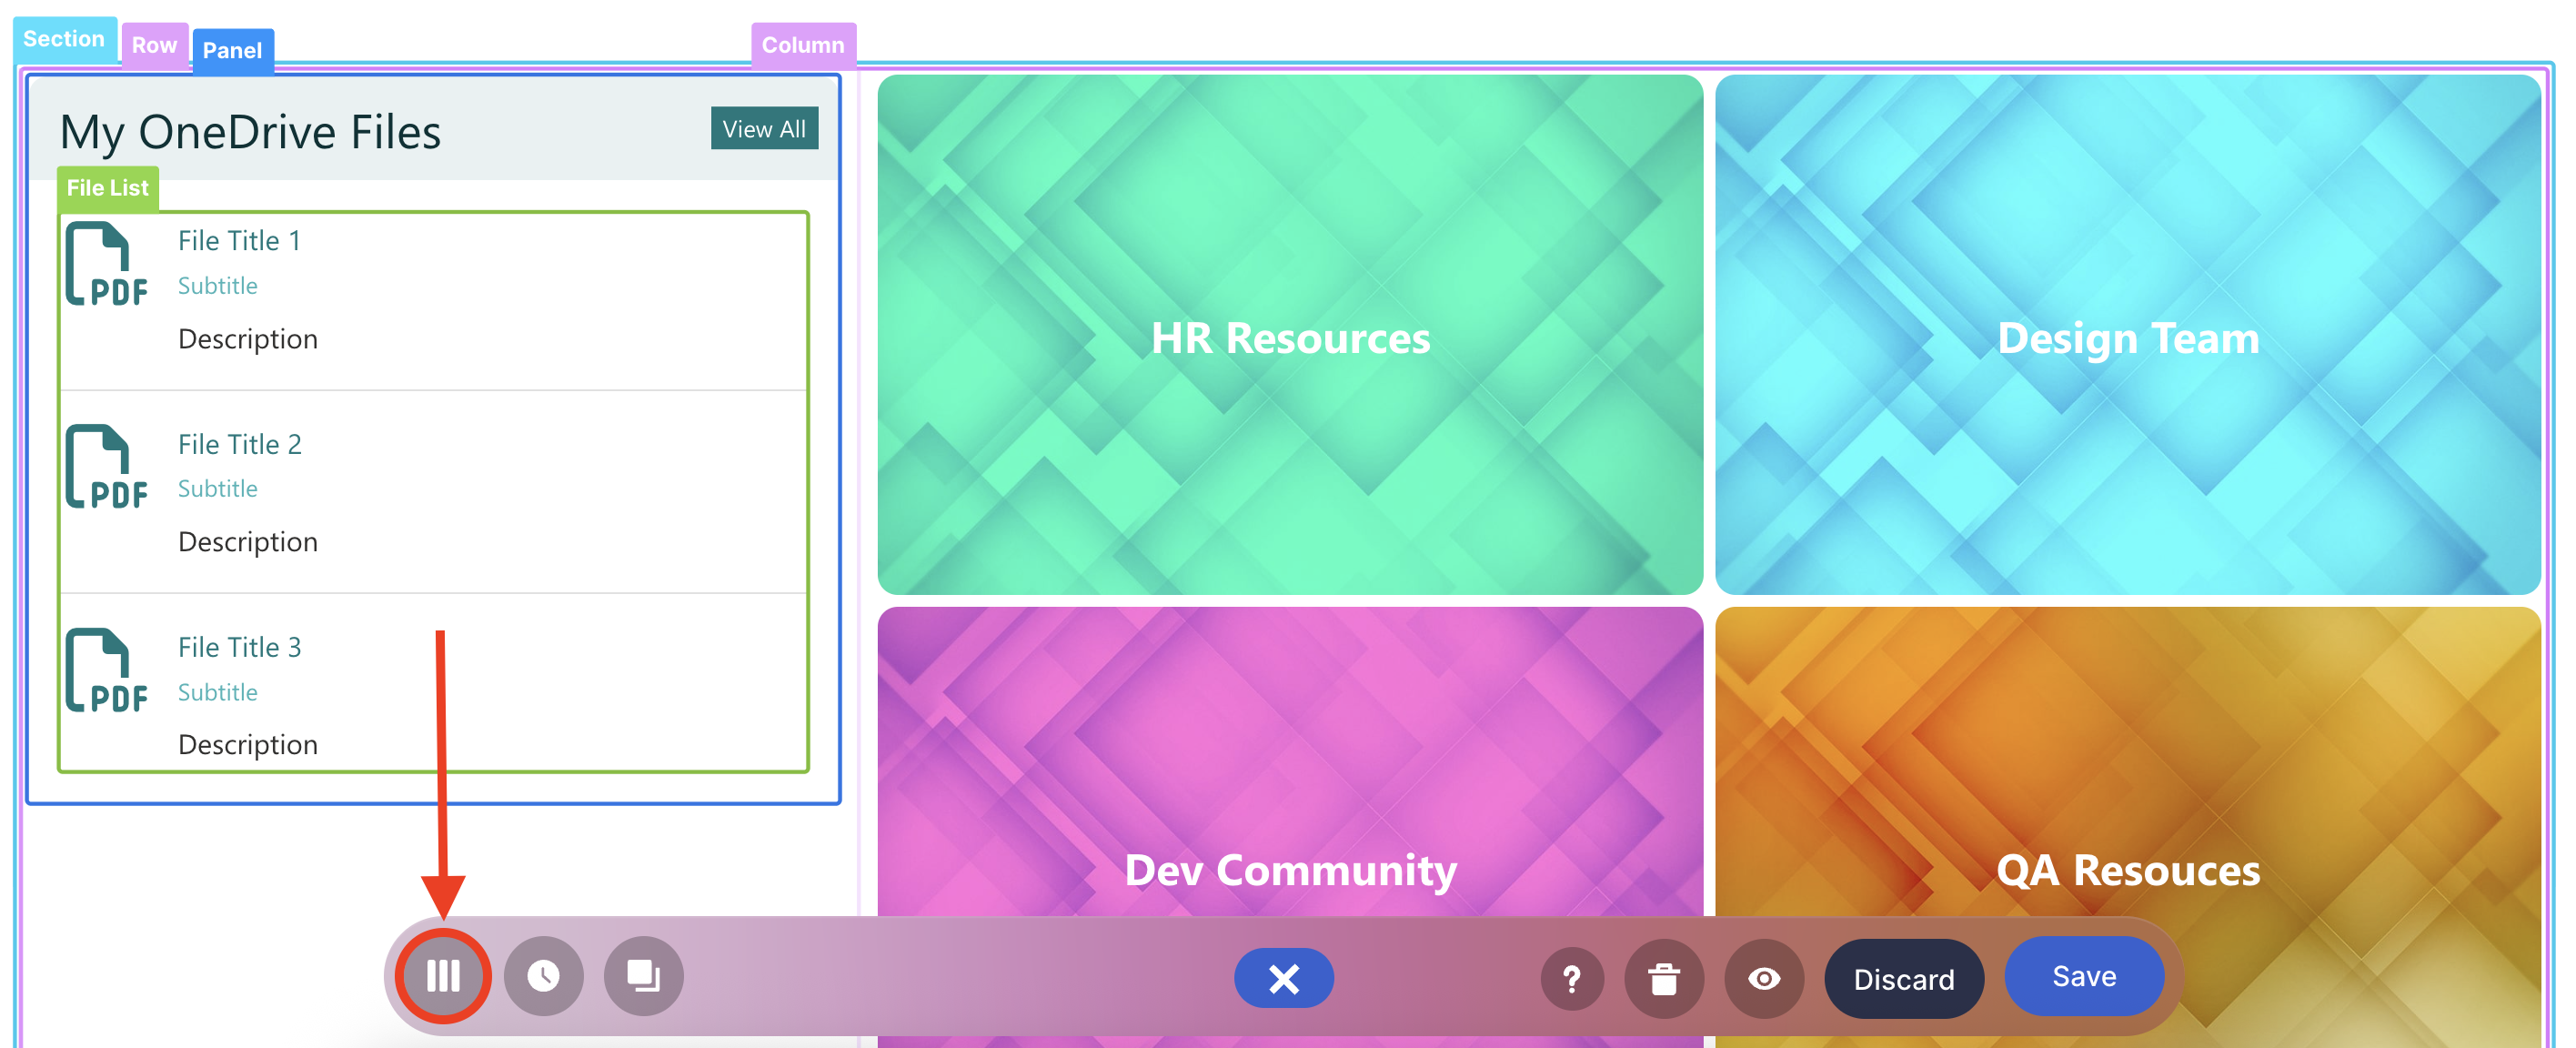Select the File List label
This screenshot has width=2576, height=1048.
click(x=107, y=188)
